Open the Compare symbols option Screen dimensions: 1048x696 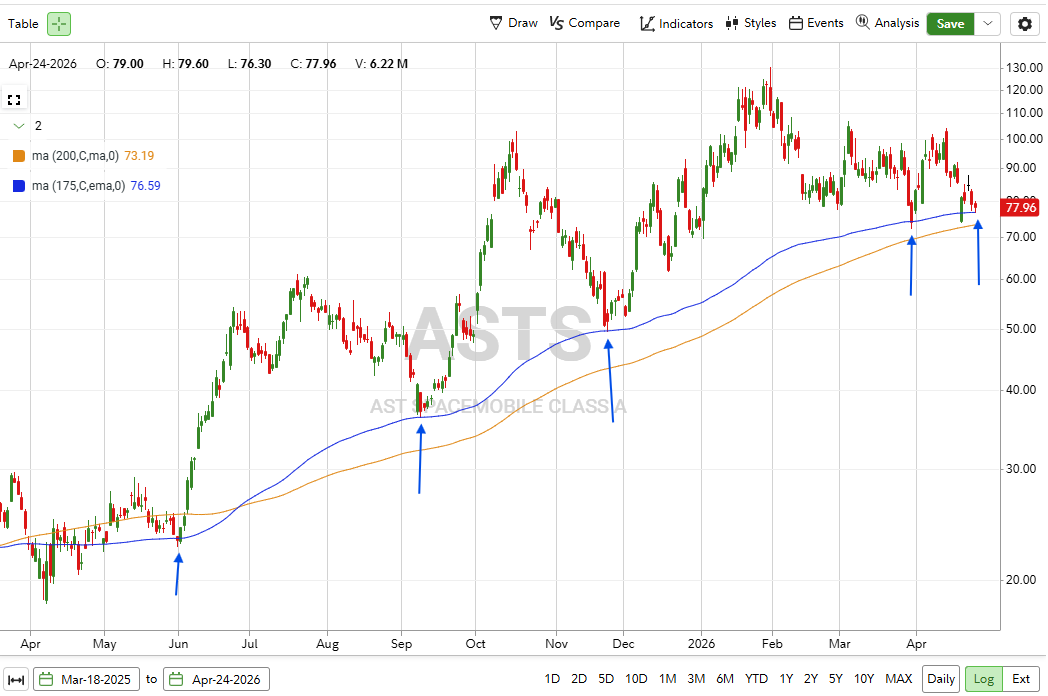(x=585, y=23)
